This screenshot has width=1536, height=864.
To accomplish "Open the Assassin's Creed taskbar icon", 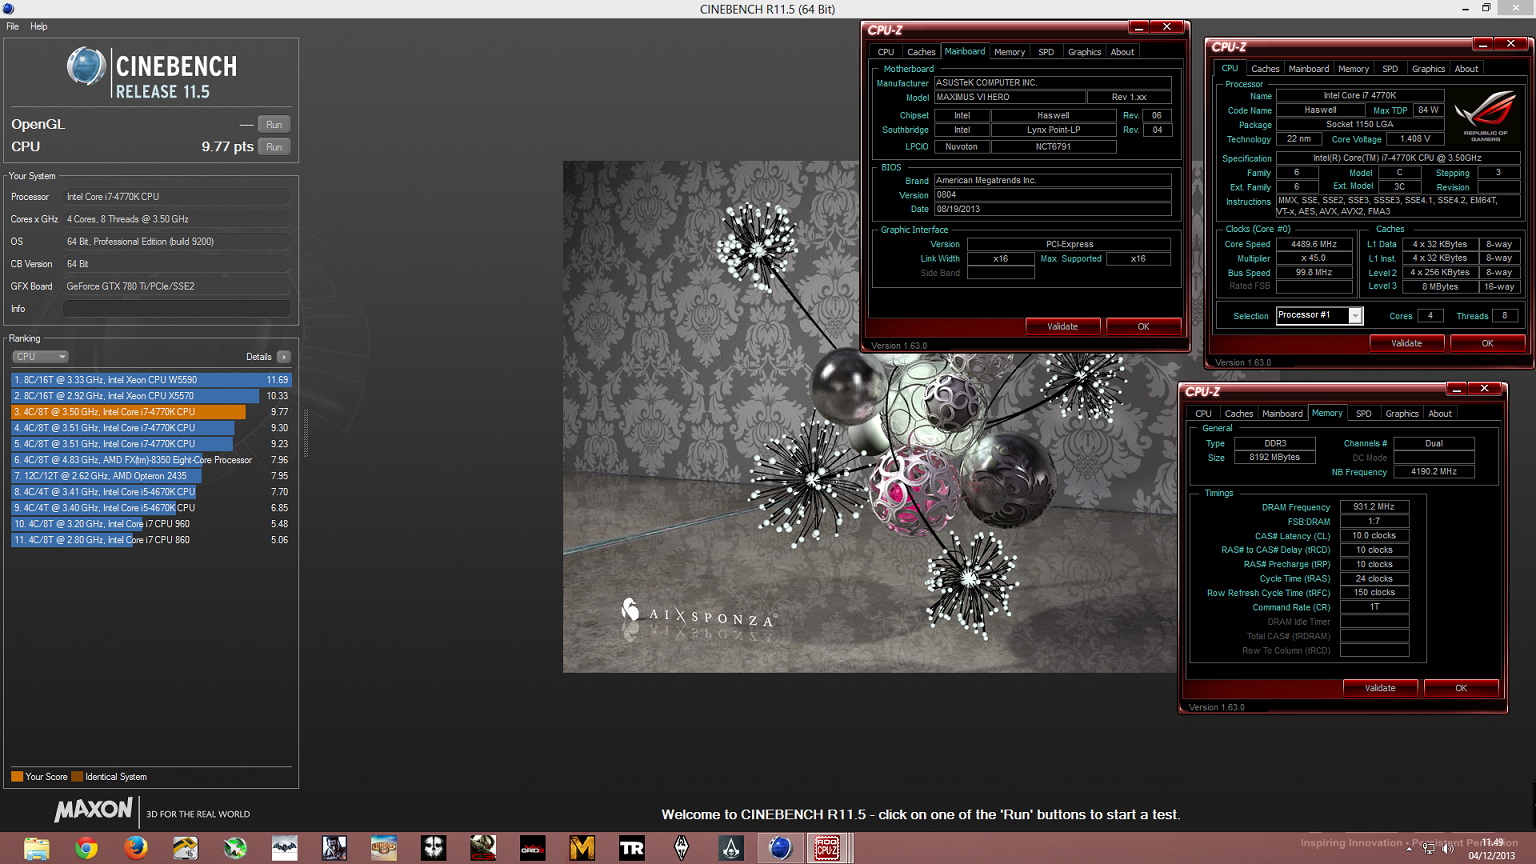I will 731,848.
